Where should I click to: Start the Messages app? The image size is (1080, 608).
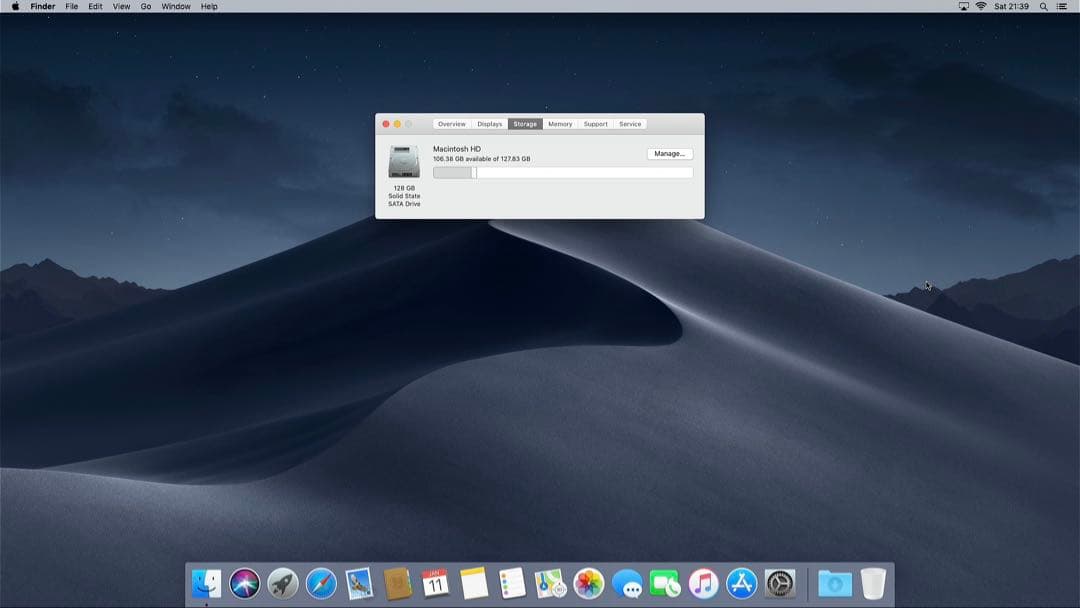(628, 583)
